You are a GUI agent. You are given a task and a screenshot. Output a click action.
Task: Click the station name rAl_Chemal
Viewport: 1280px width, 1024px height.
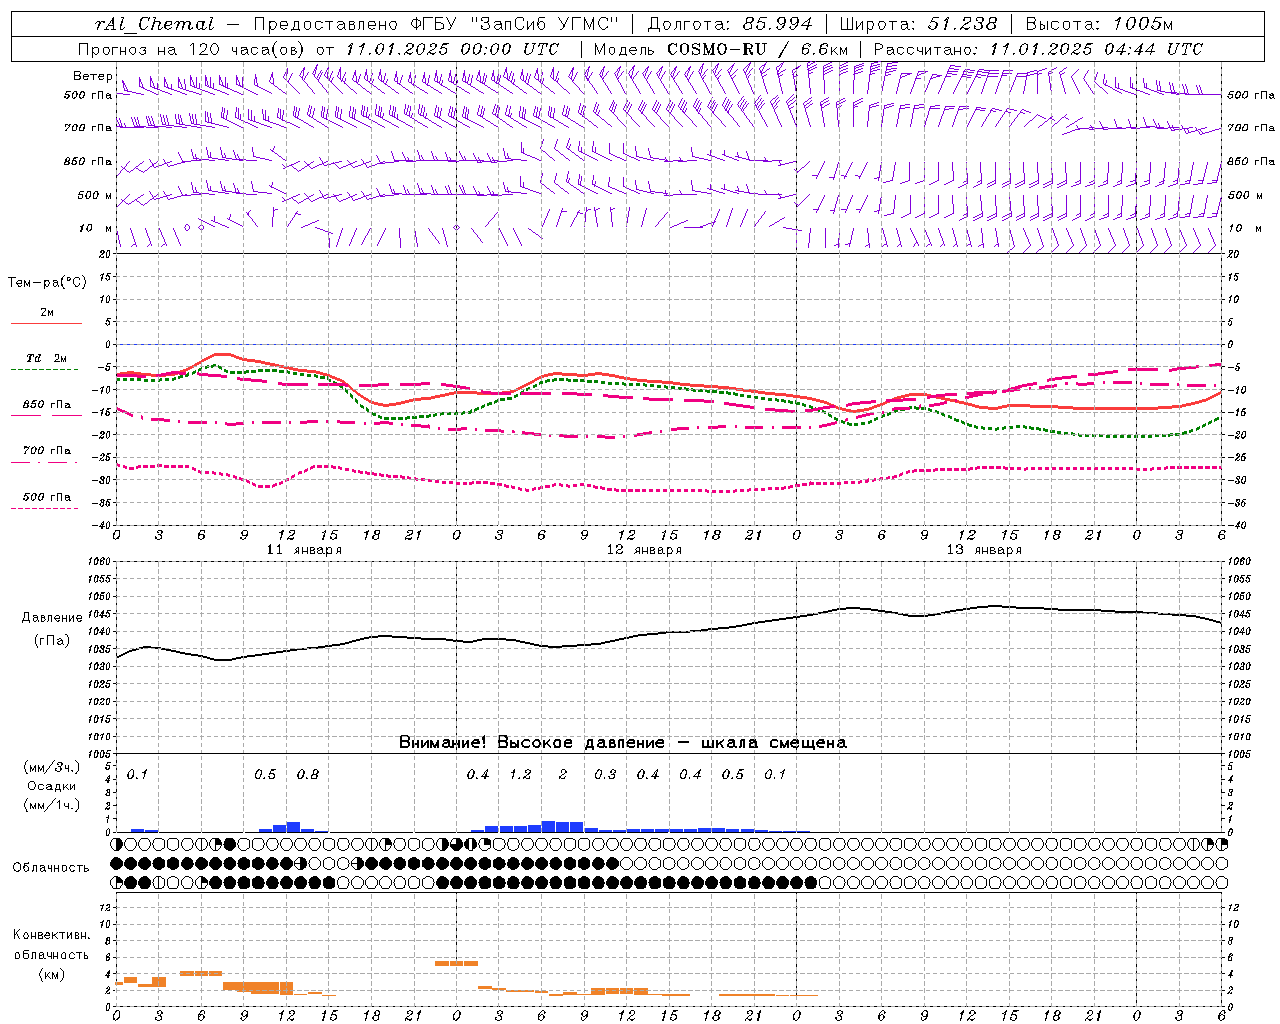point(155,25)
